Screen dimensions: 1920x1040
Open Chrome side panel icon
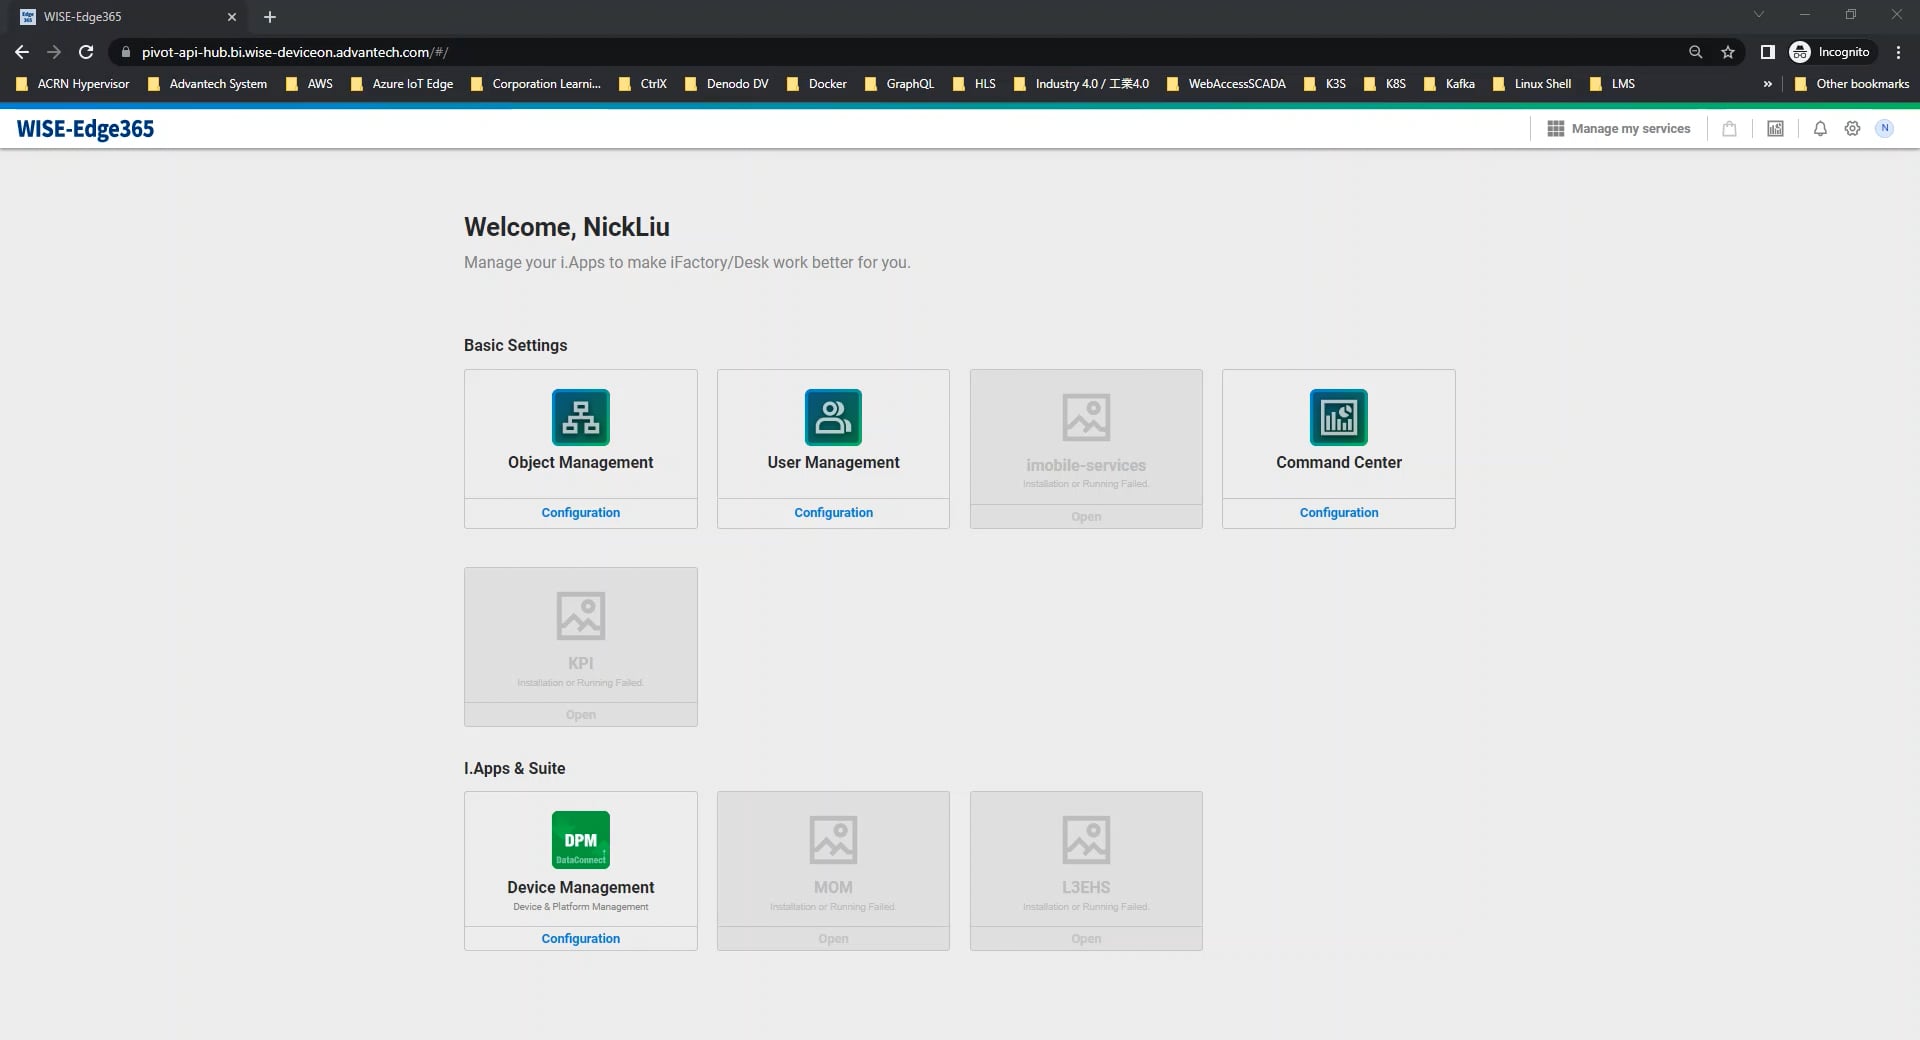point(1767,52)
